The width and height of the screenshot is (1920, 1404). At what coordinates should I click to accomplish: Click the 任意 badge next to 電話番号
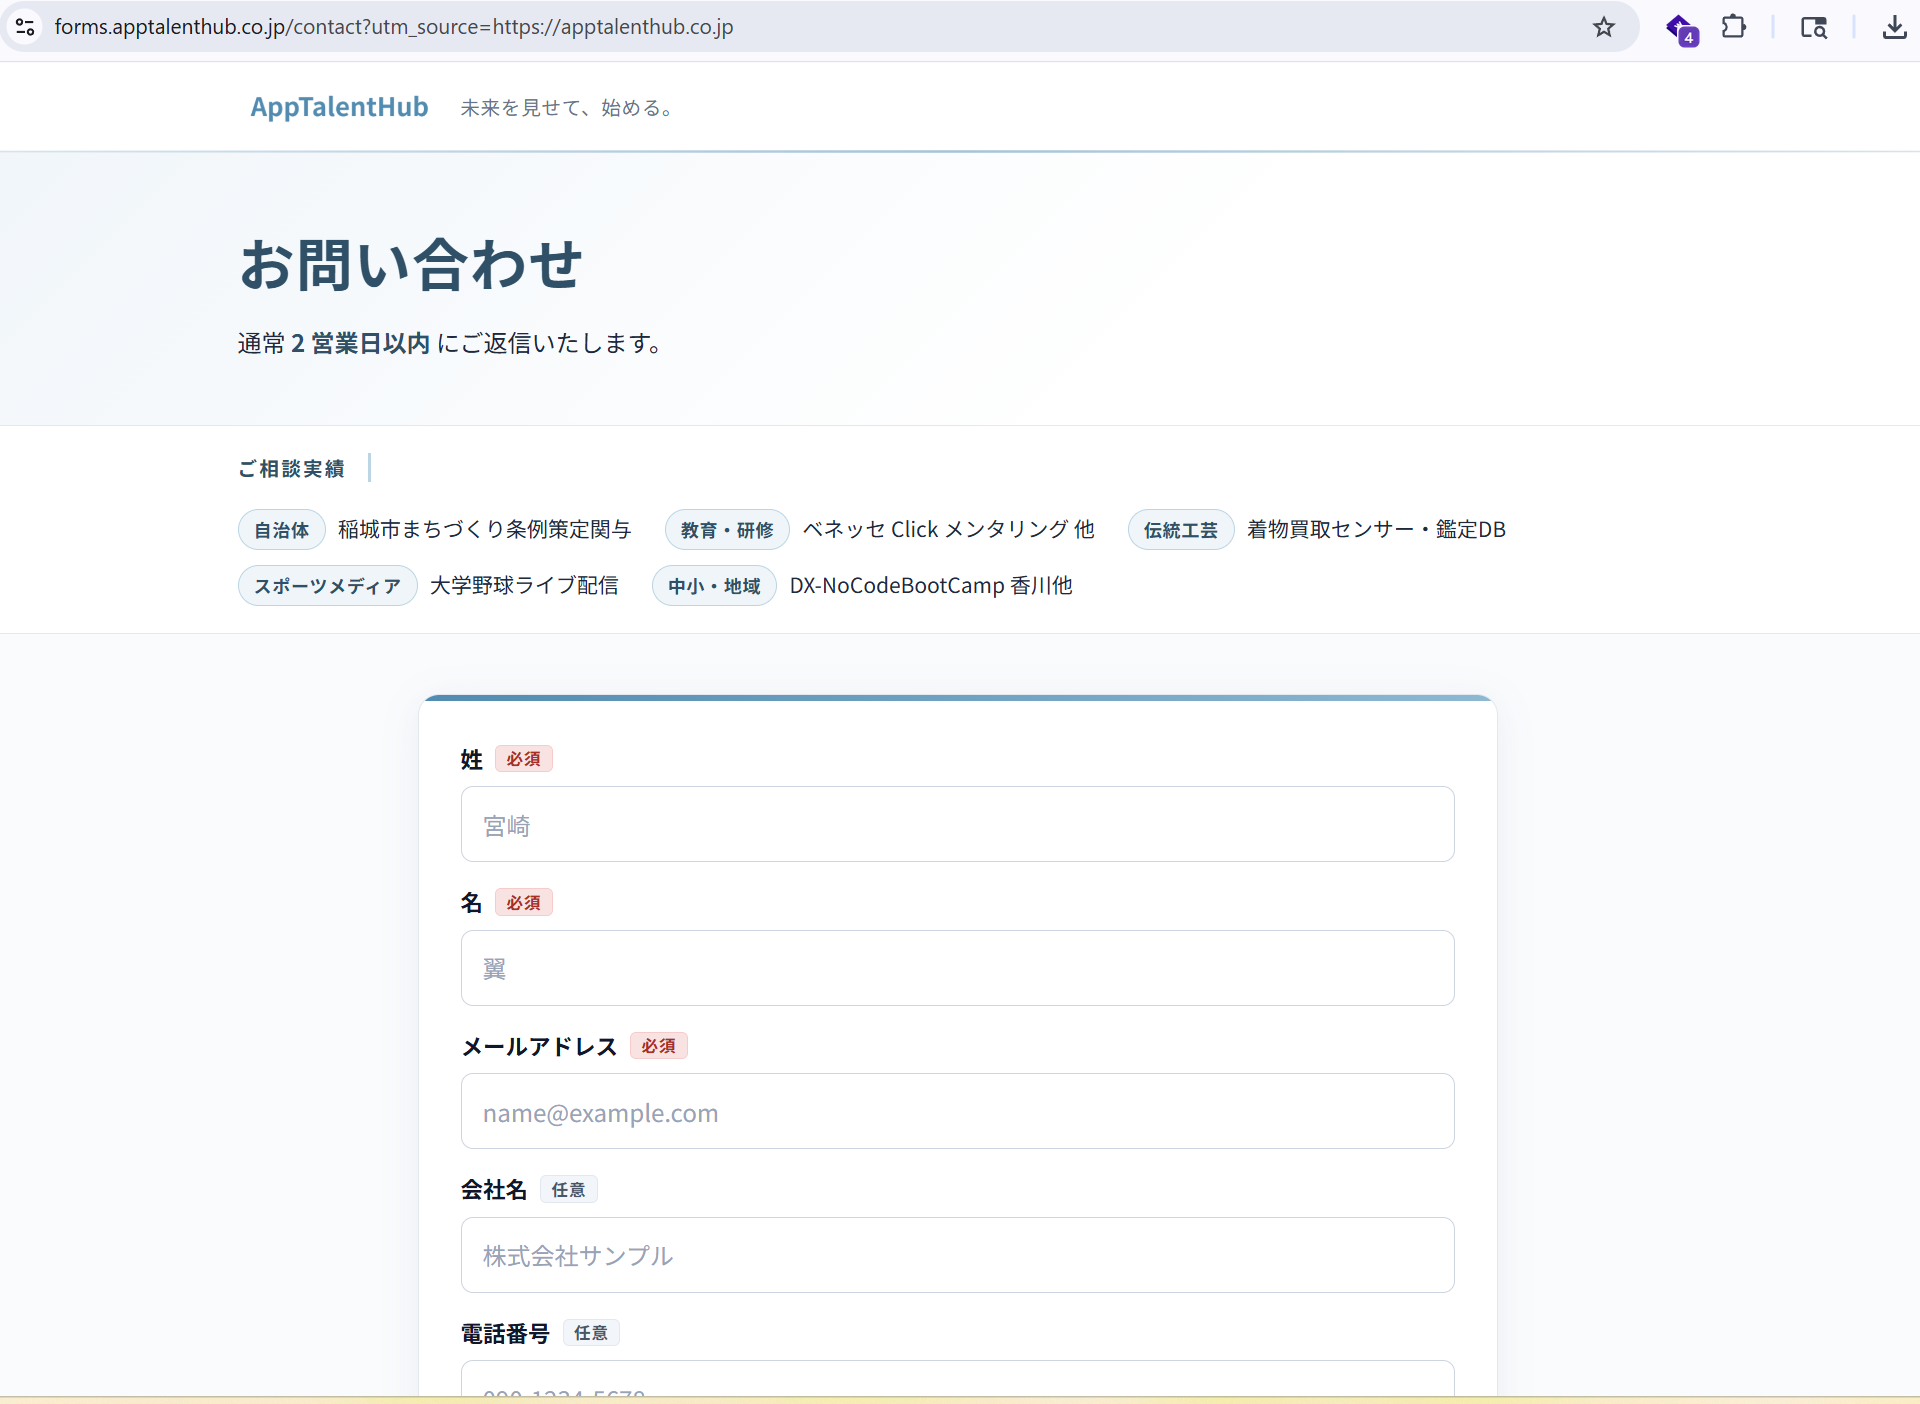coord(590,1333)
